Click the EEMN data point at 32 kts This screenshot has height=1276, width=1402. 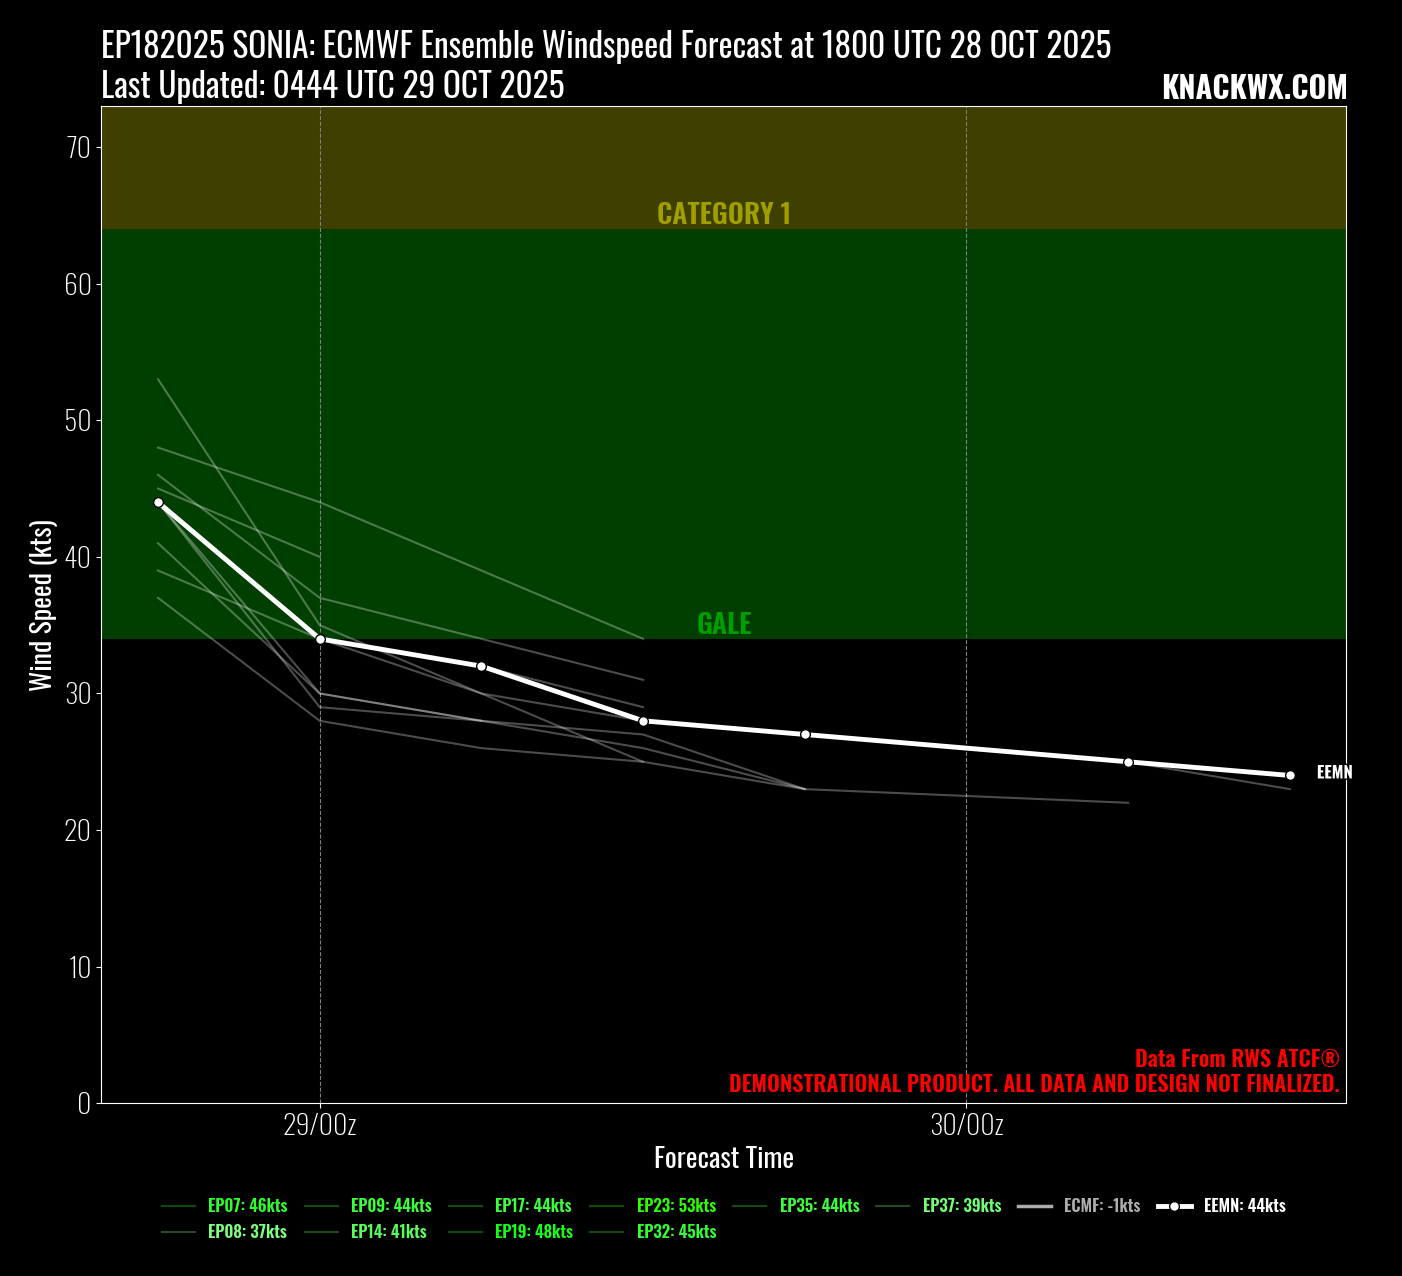[481, 666]
